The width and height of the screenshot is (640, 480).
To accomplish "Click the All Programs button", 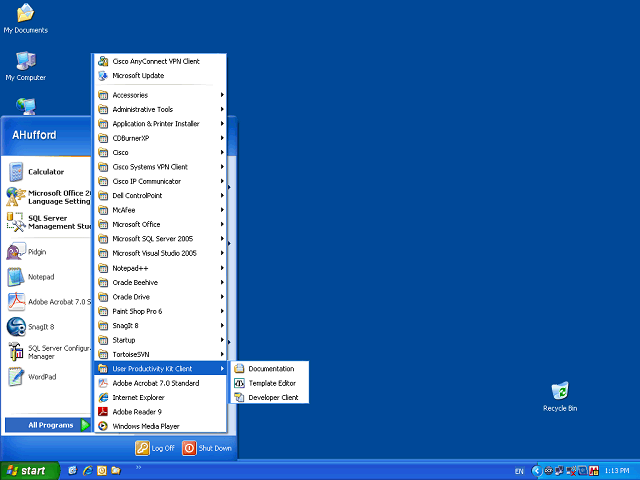I will pyautogui.click(x=47, y=425).
